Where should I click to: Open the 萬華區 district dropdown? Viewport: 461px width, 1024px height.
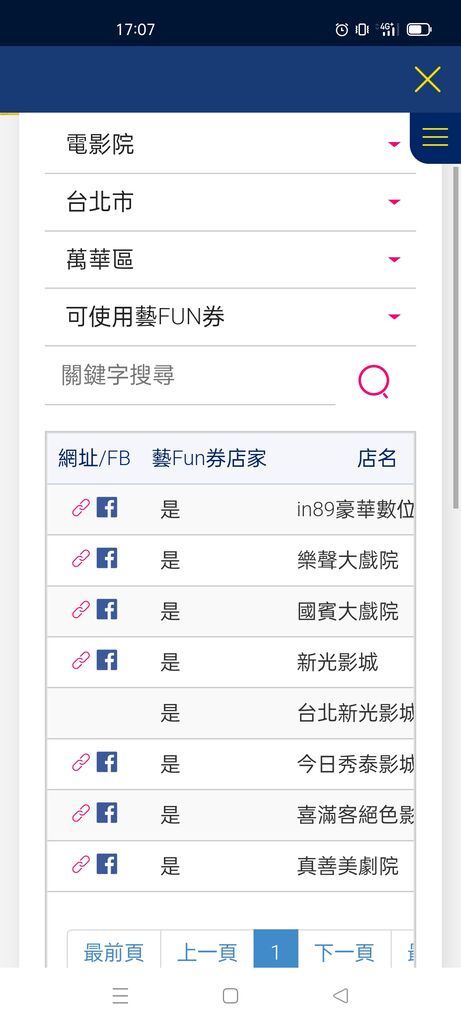pyautogui.click(x=230, y=259)
